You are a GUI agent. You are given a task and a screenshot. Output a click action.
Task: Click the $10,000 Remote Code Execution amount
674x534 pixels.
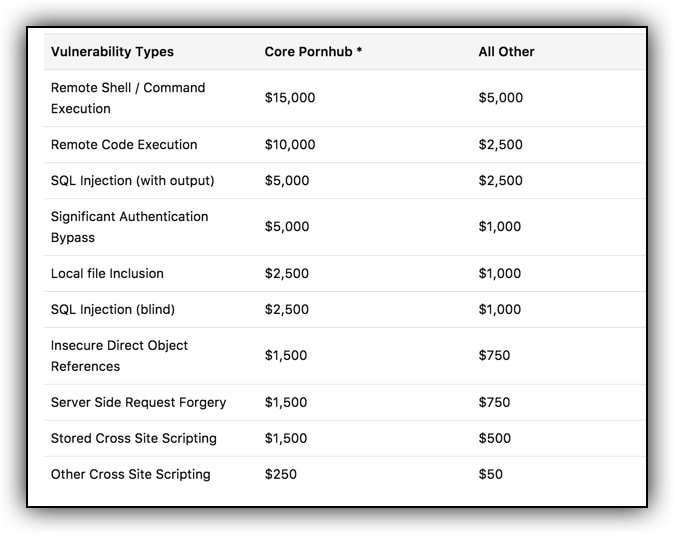click(290, 144)
